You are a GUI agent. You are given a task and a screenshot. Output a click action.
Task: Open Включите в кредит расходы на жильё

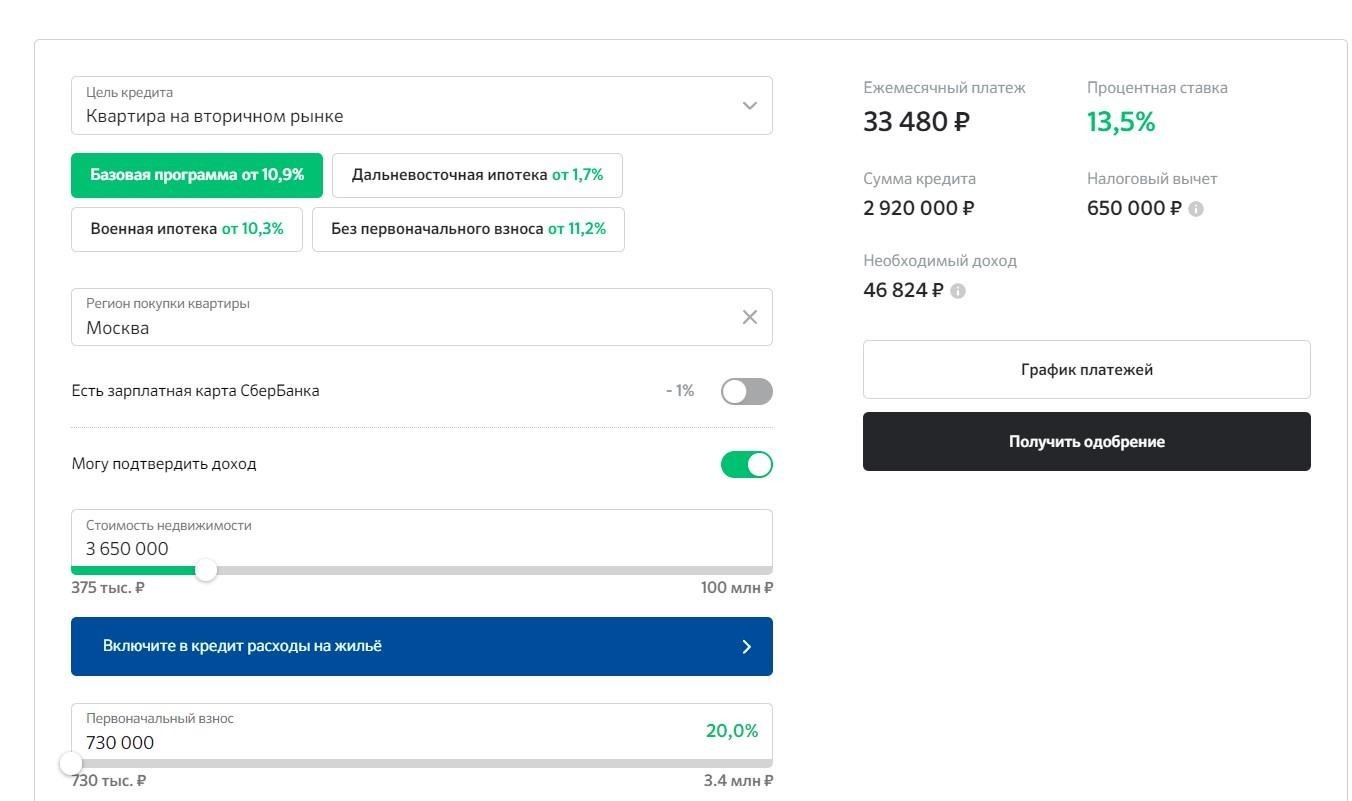tap(421, 647)
